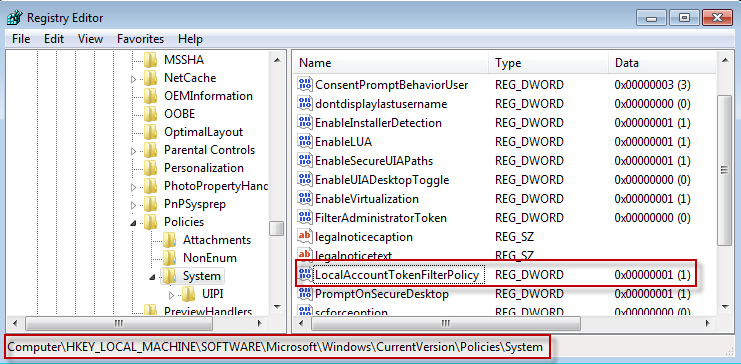
Task: Click the Registry Editor title bar icon
Action: pyautogui.click(x=14, y=18)
